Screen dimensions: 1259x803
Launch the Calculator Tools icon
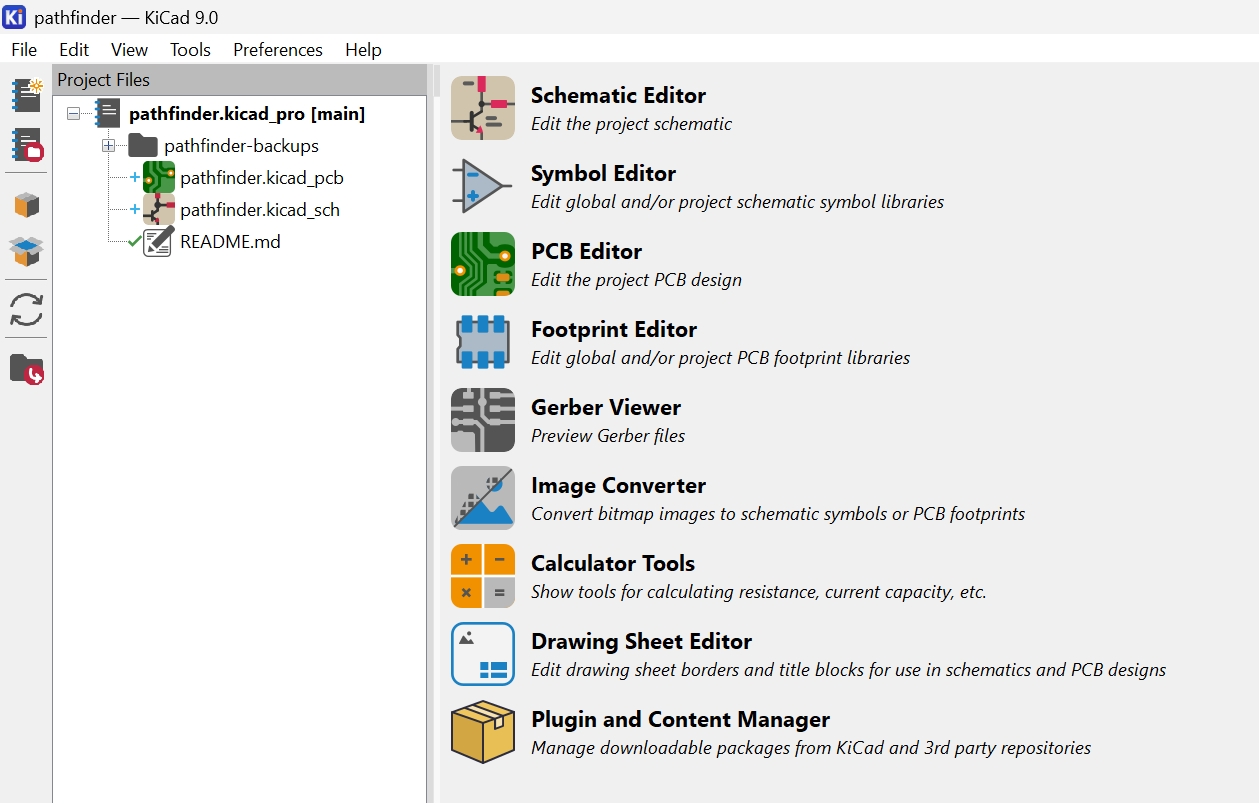[483, 576]
